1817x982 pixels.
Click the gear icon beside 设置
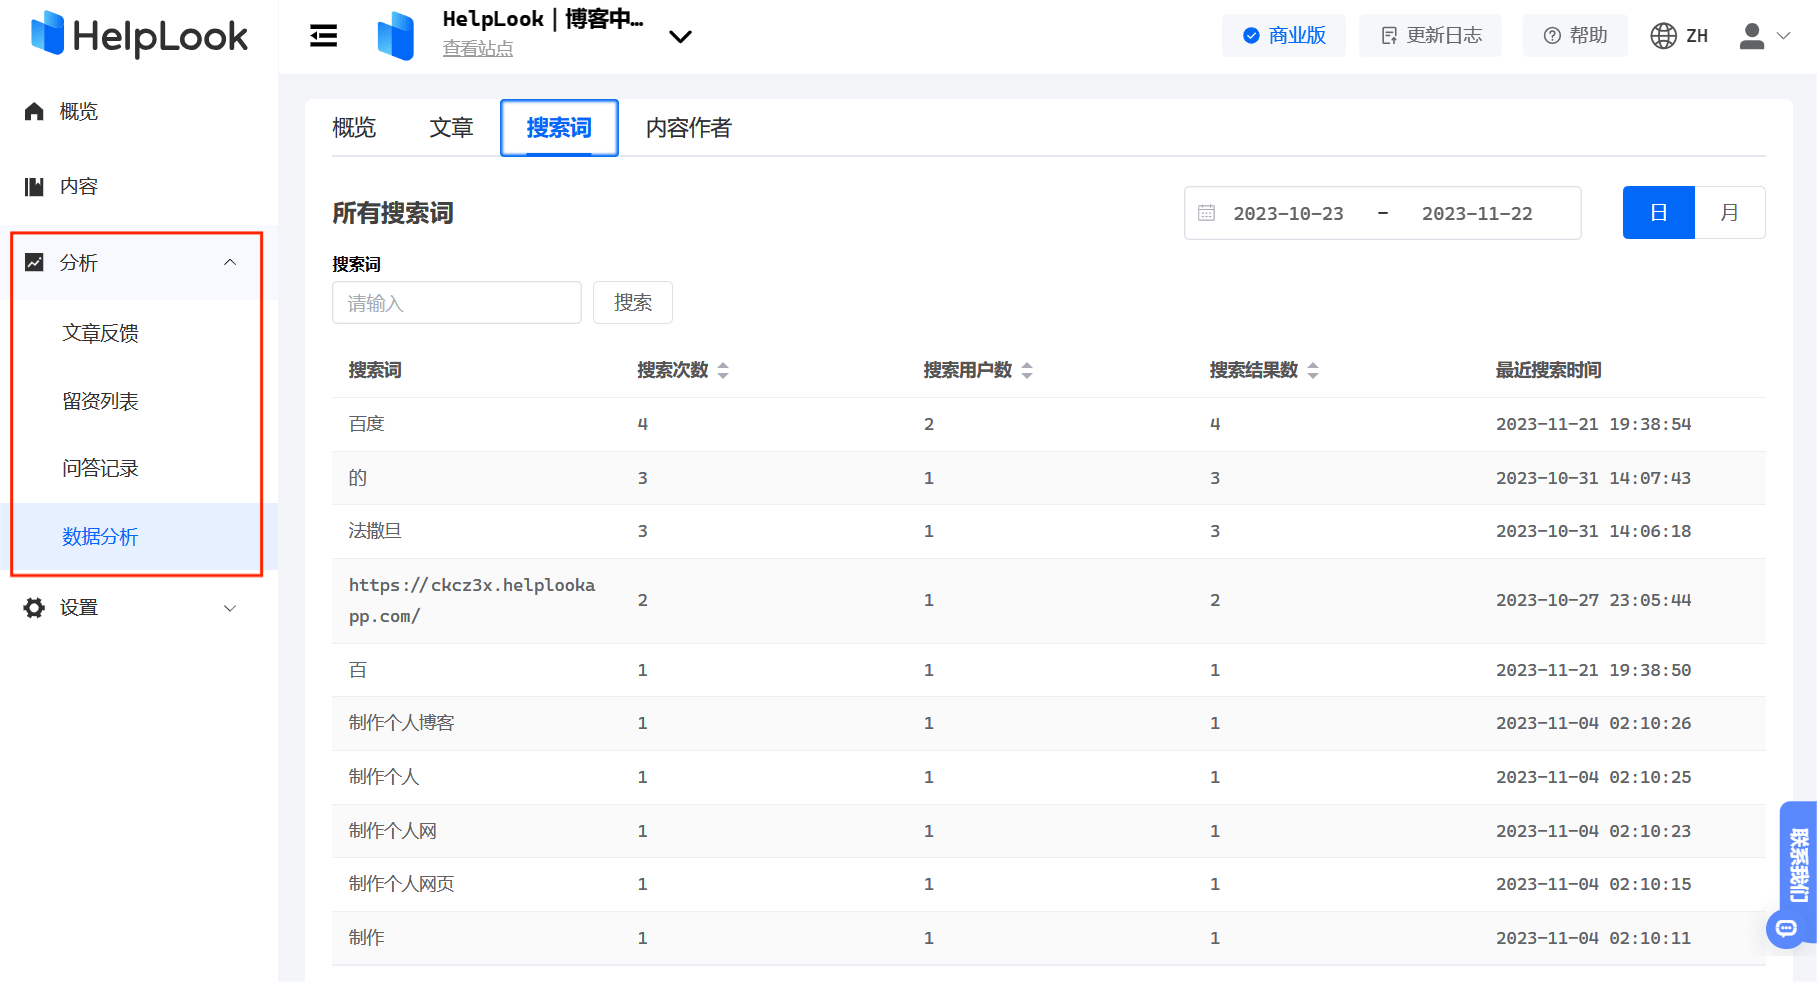(34, 608)
